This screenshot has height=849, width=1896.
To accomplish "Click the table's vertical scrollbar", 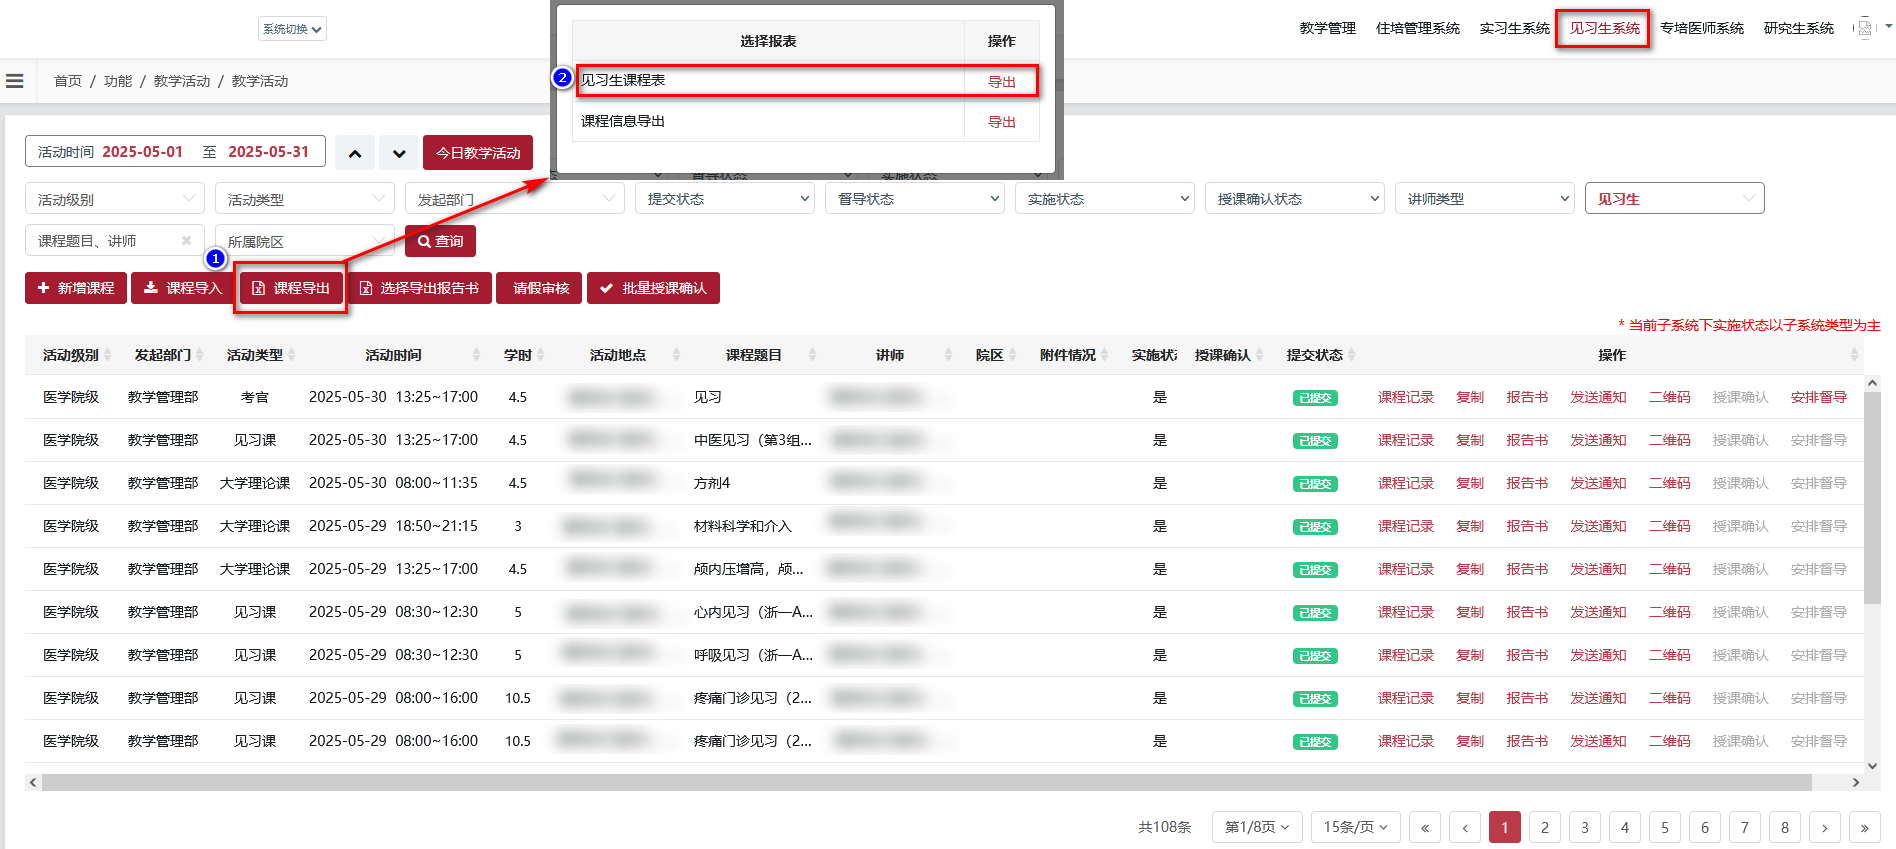I will click(x=1873, y=497).
